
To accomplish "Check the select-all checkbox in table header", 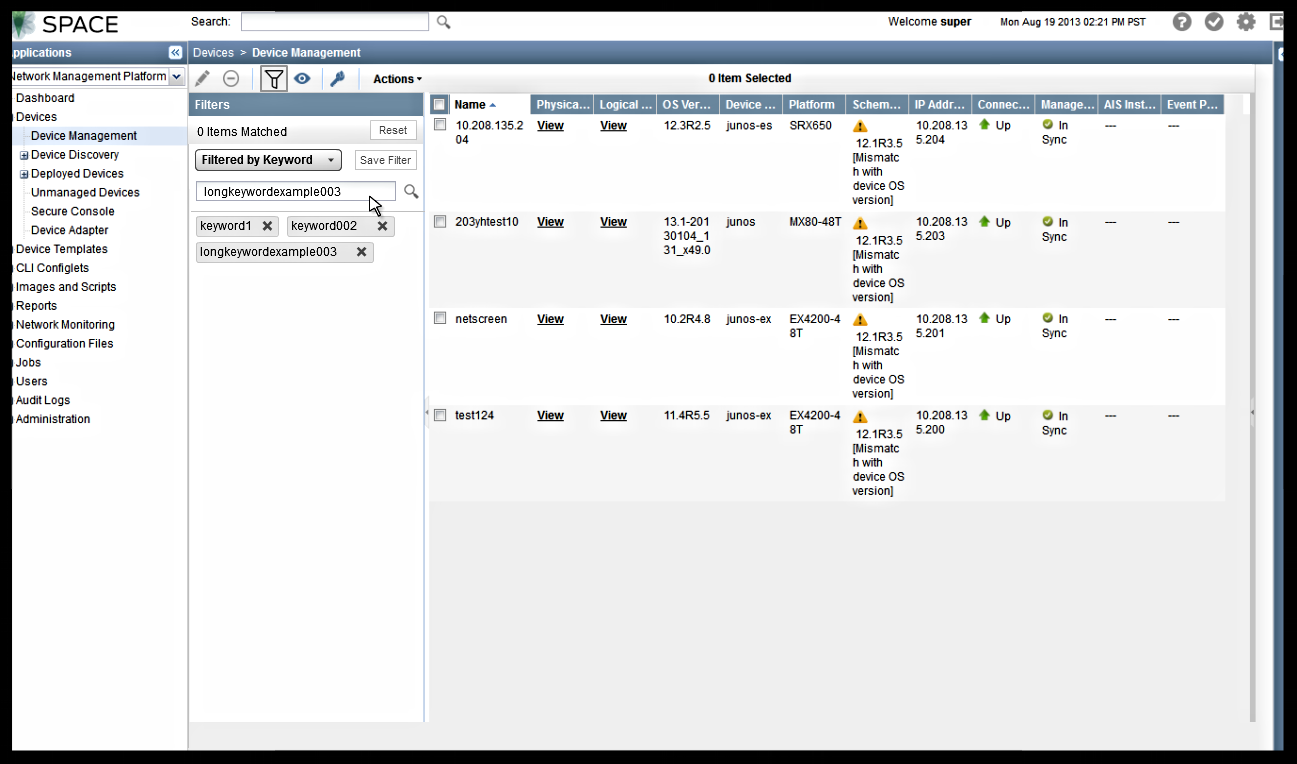I will (440, 105).
